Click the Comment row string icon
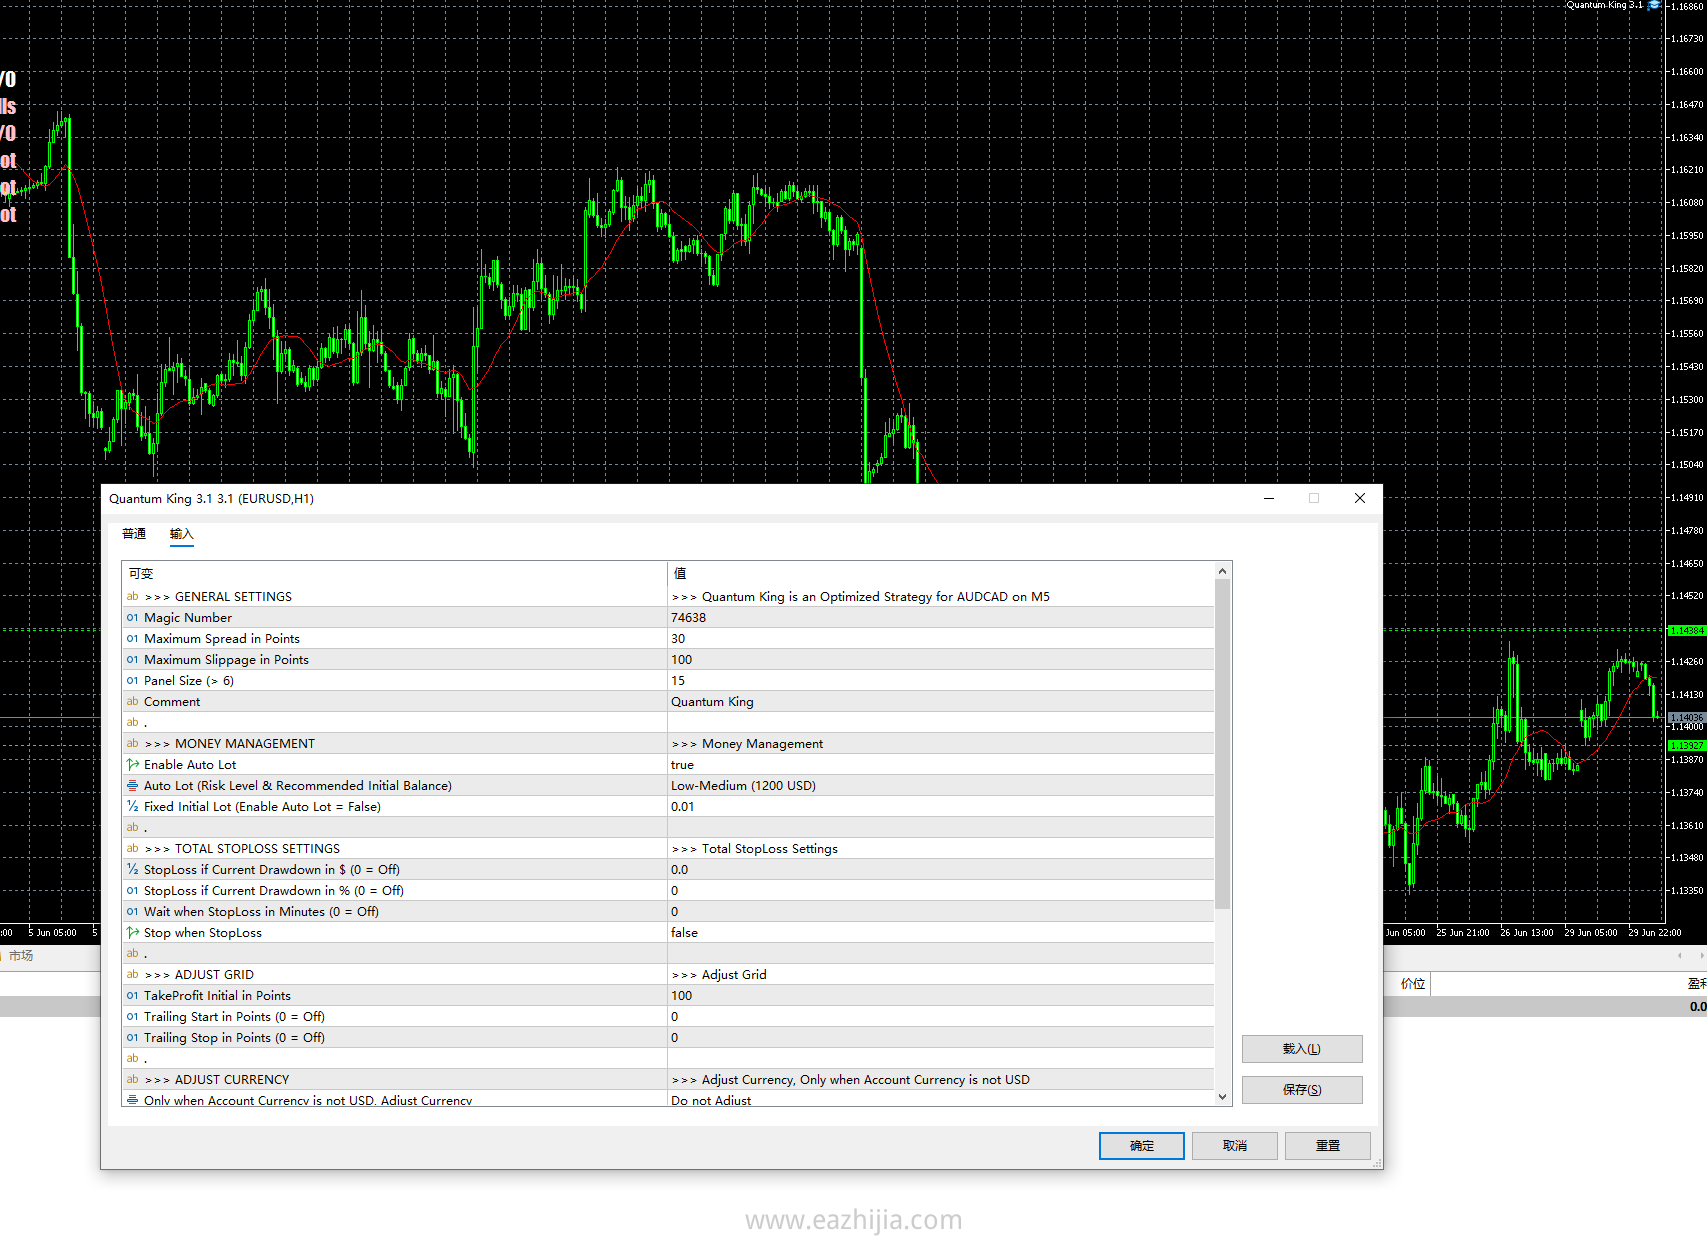Viewport: 1707px width, 1241px height. 132,702
